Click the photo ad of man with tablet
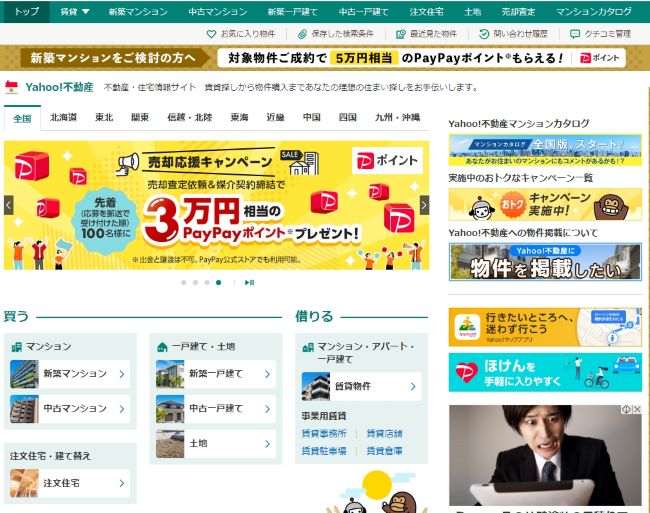 (545, 456)
